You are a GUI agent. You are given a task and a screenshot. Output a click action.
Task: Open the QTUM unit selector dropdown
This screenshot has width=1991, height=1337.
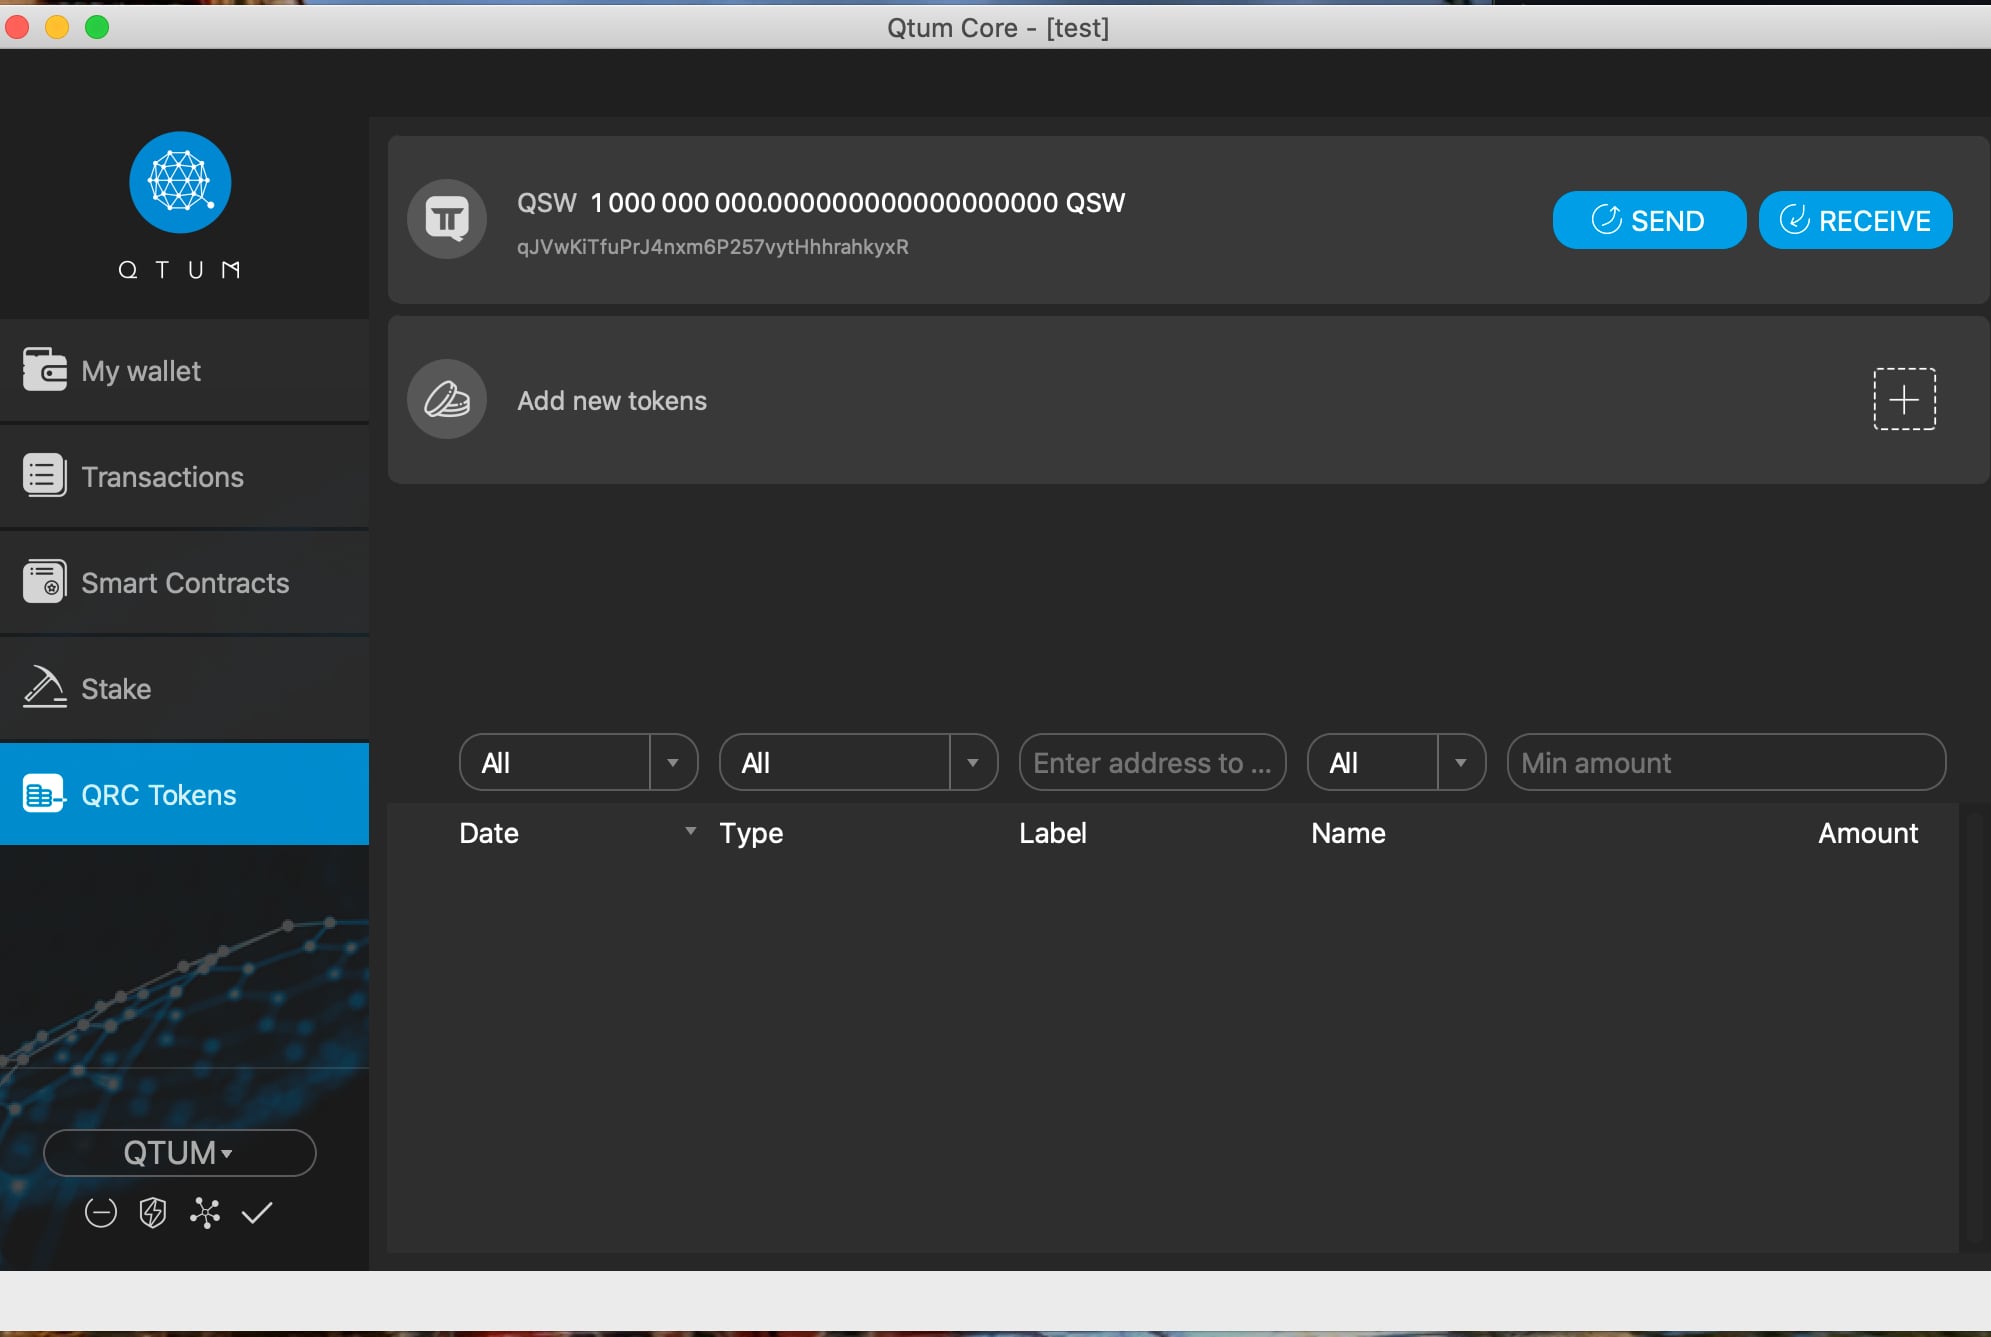[180, 1153]
